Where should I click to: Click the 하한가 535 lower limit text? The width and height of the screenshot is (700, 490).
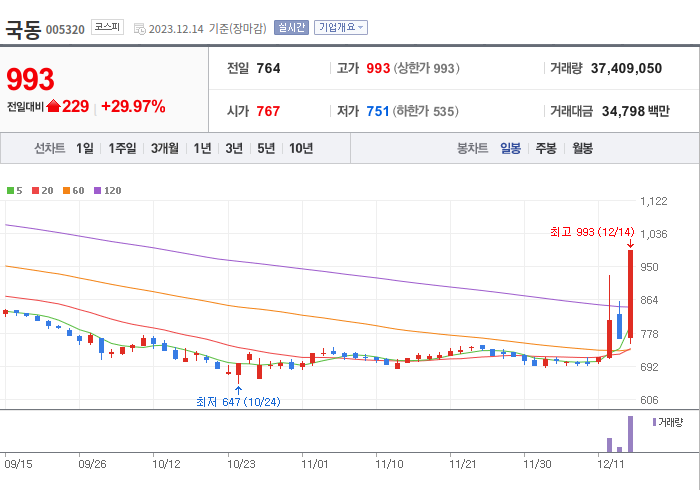pyautogui.click(x=425, y=111)
